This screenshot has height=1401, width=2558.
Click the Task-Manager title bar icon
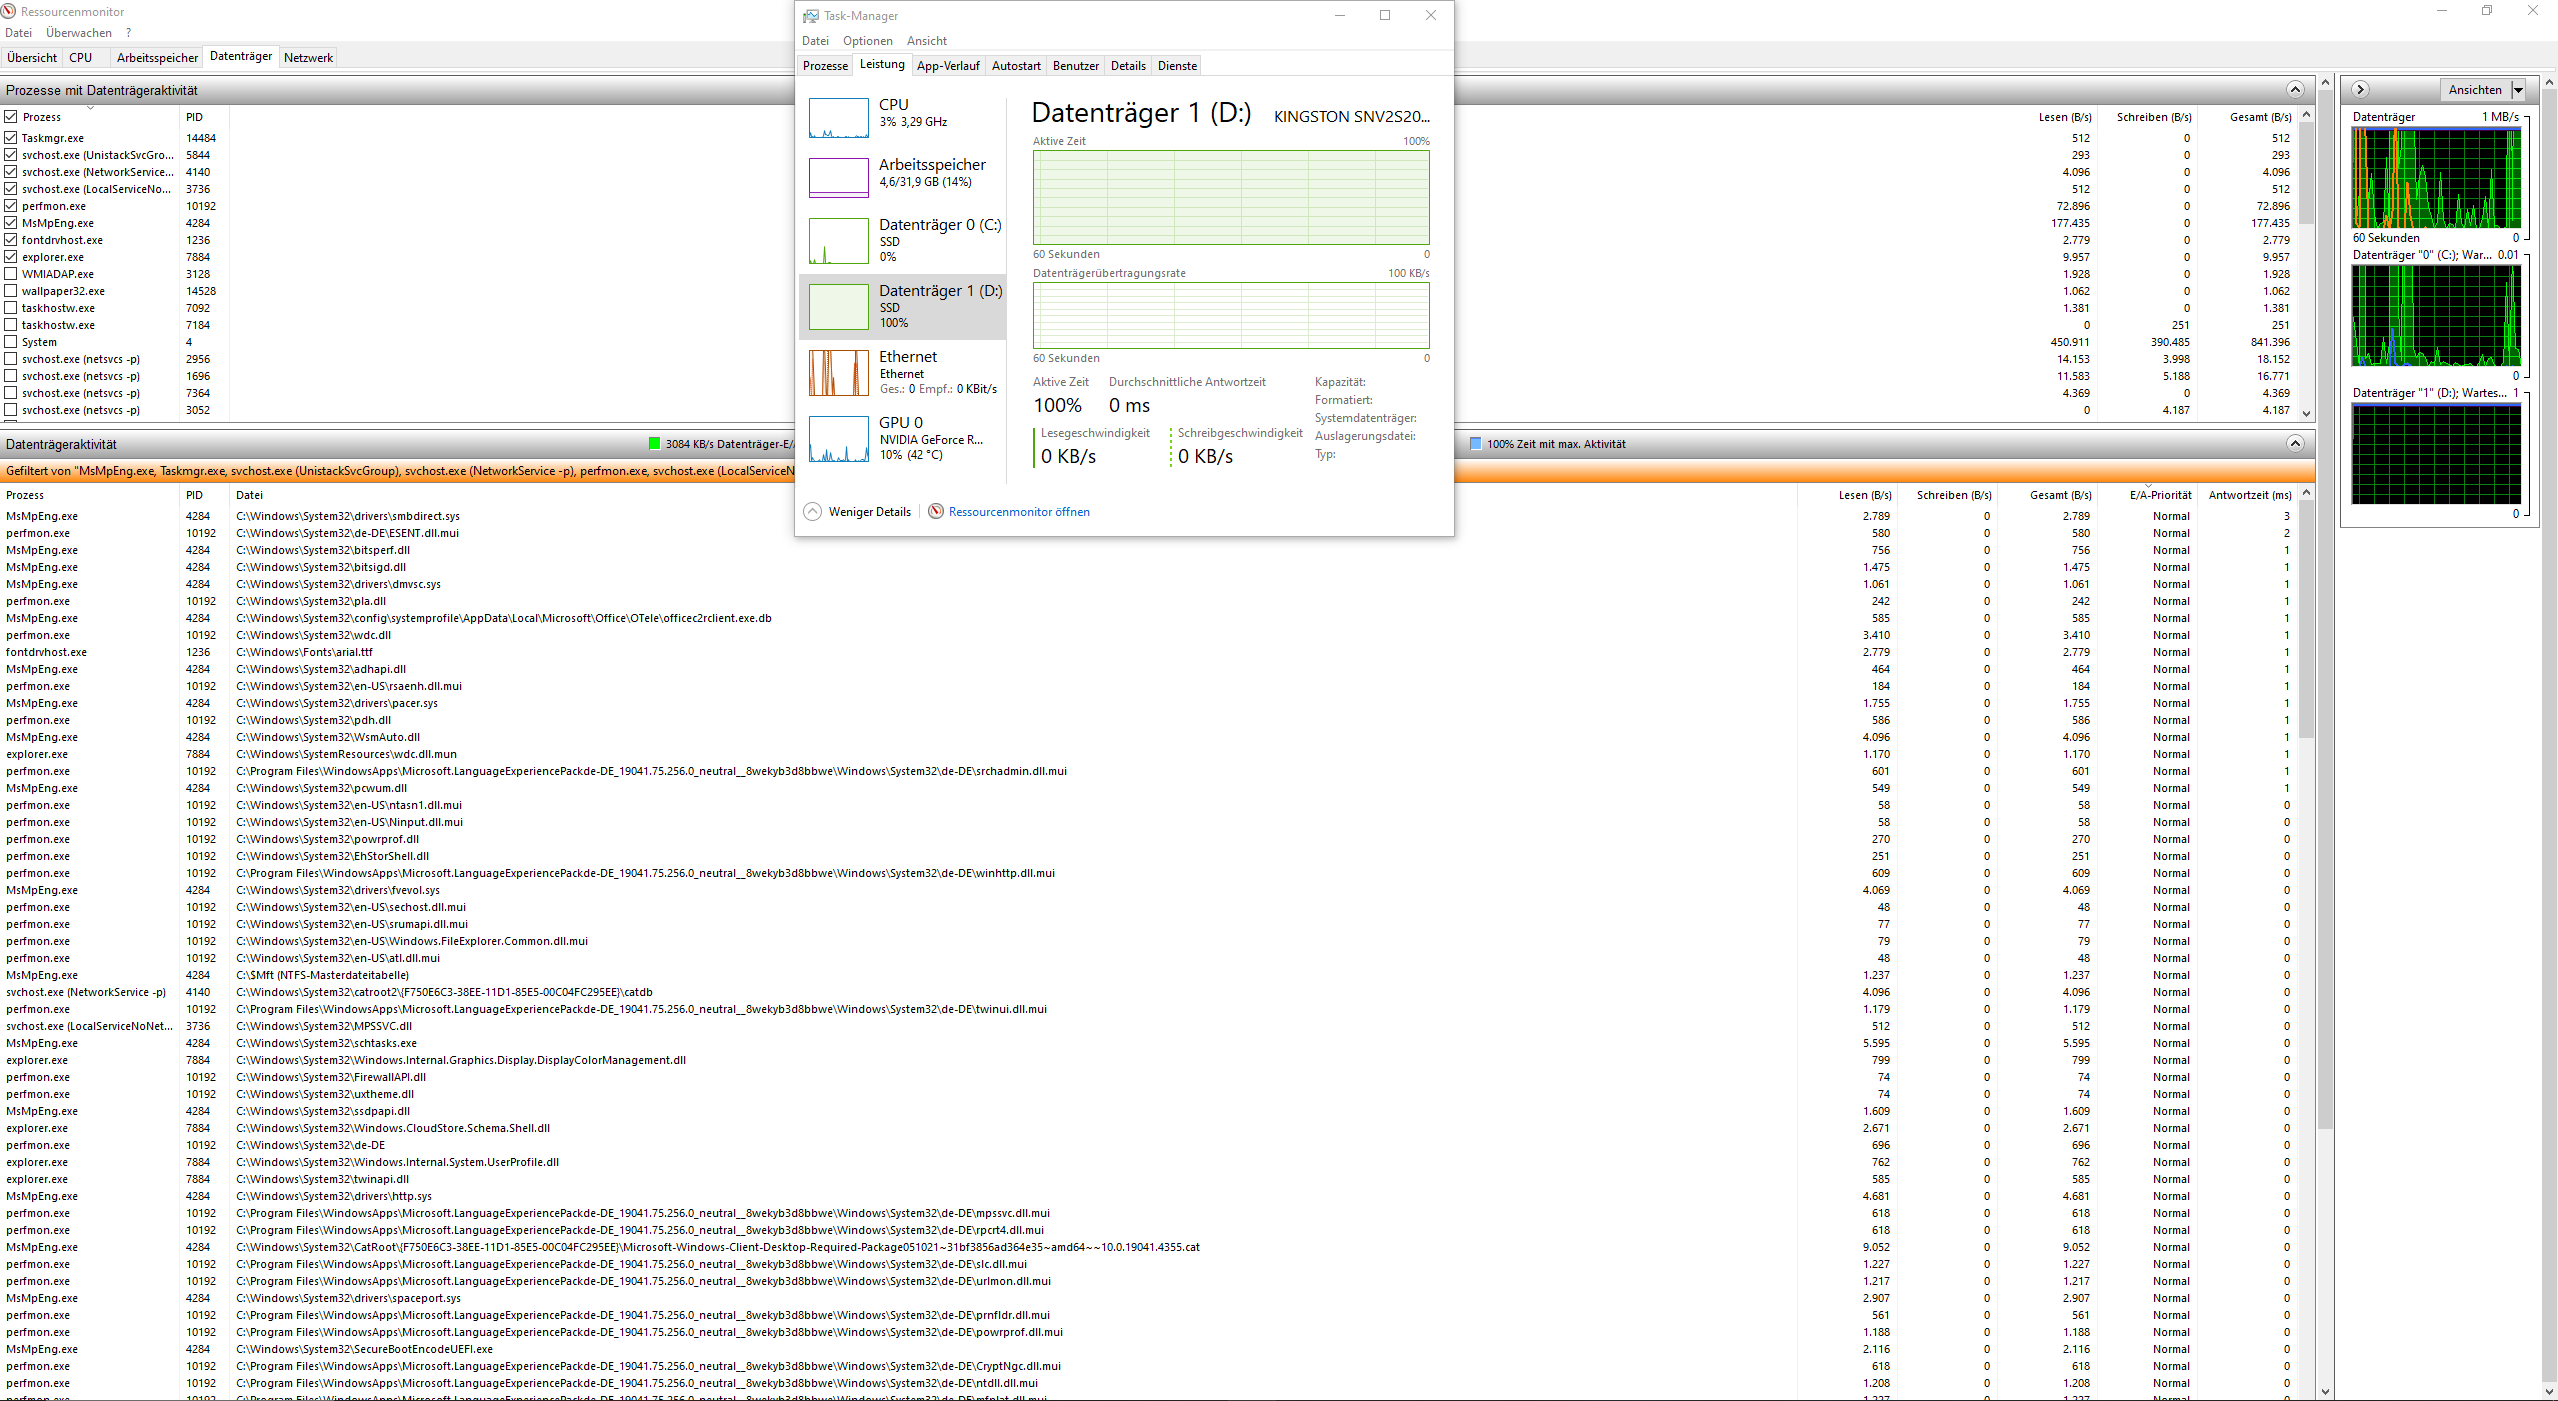tap(811, 16)
